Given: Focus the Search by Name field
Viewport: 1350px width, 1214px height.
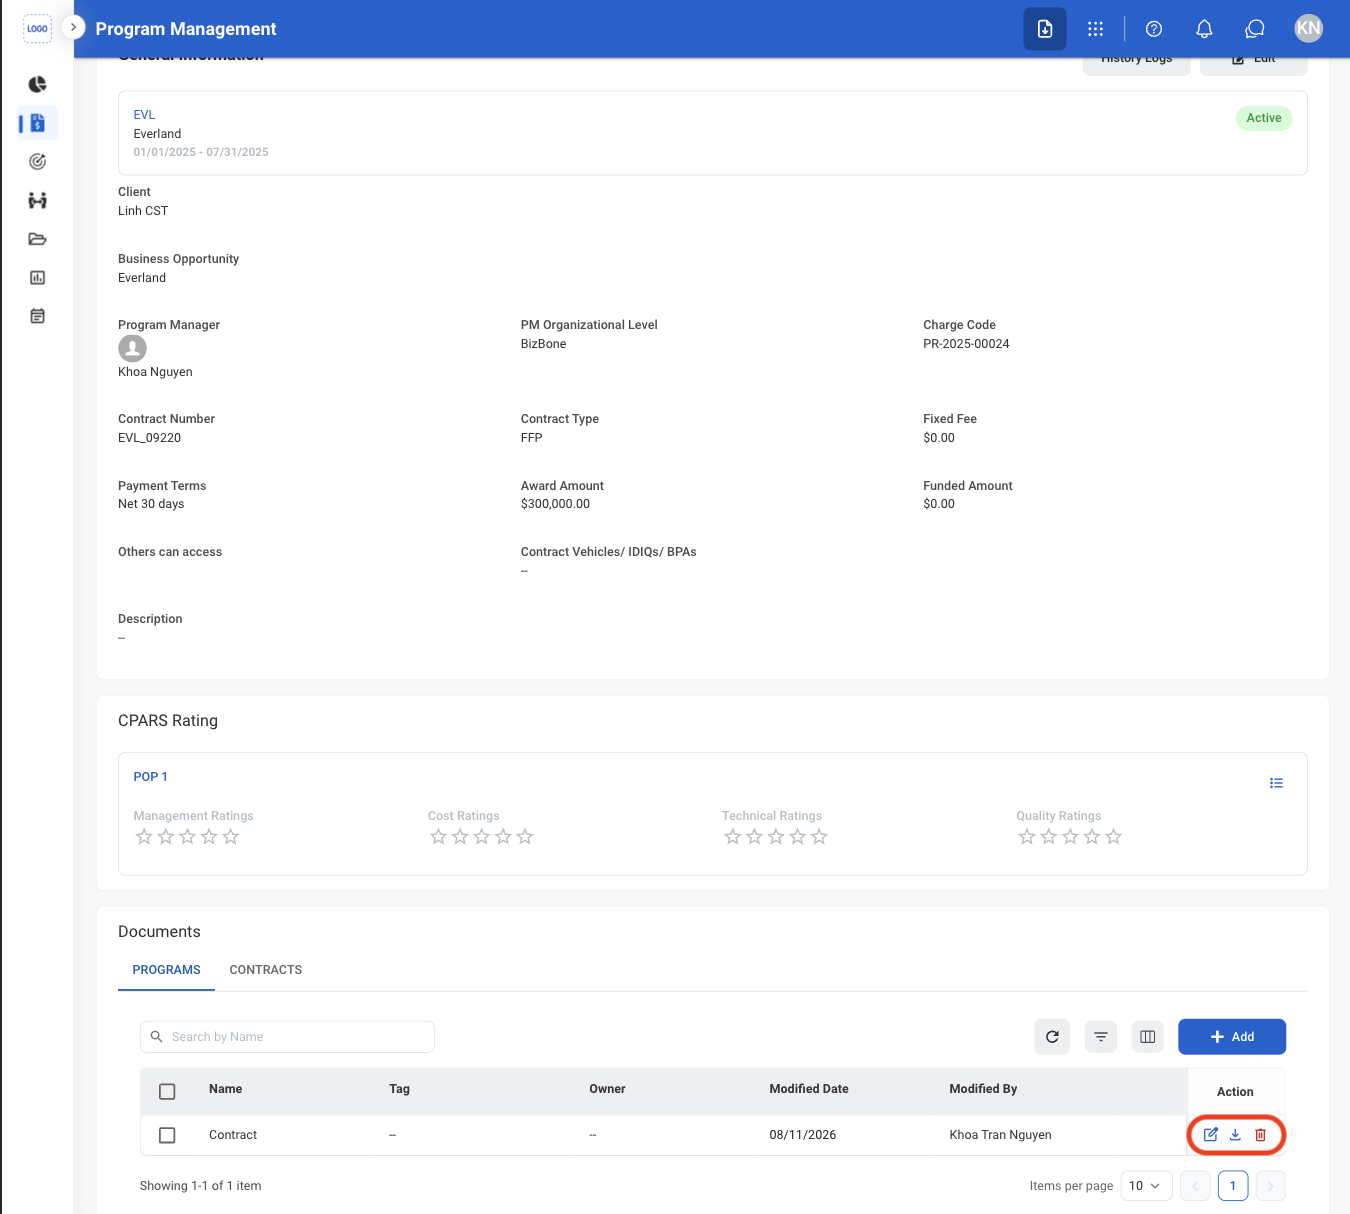Looking at the screenshot, I should coord(287,1037).
